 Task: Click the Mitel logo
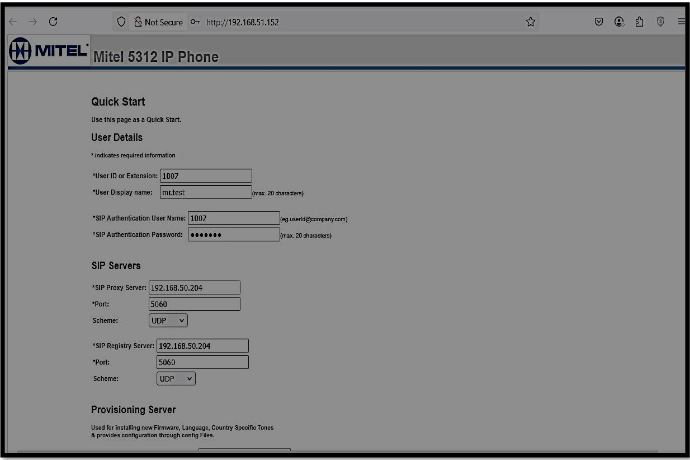[48, 51]
